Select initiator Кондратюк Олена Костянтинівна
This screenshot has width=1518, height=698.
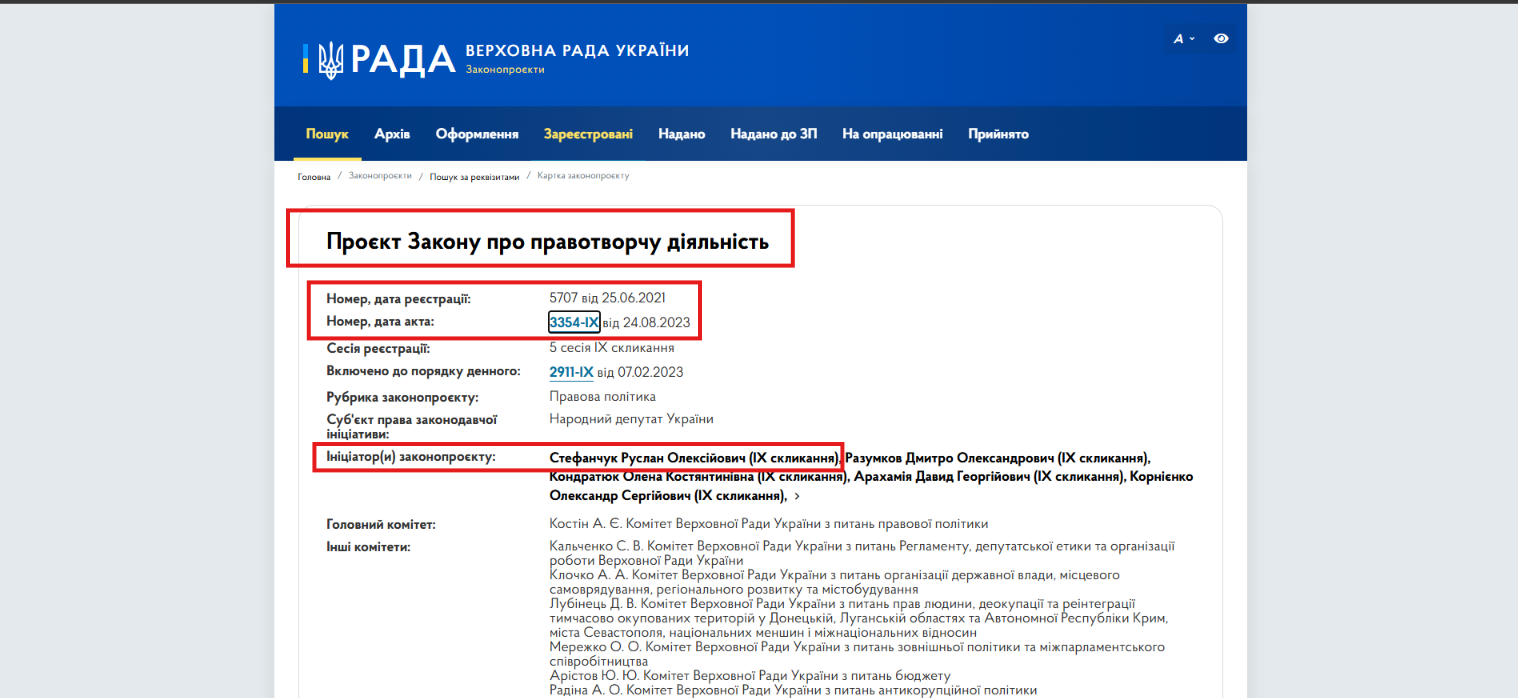click(700, 477)
